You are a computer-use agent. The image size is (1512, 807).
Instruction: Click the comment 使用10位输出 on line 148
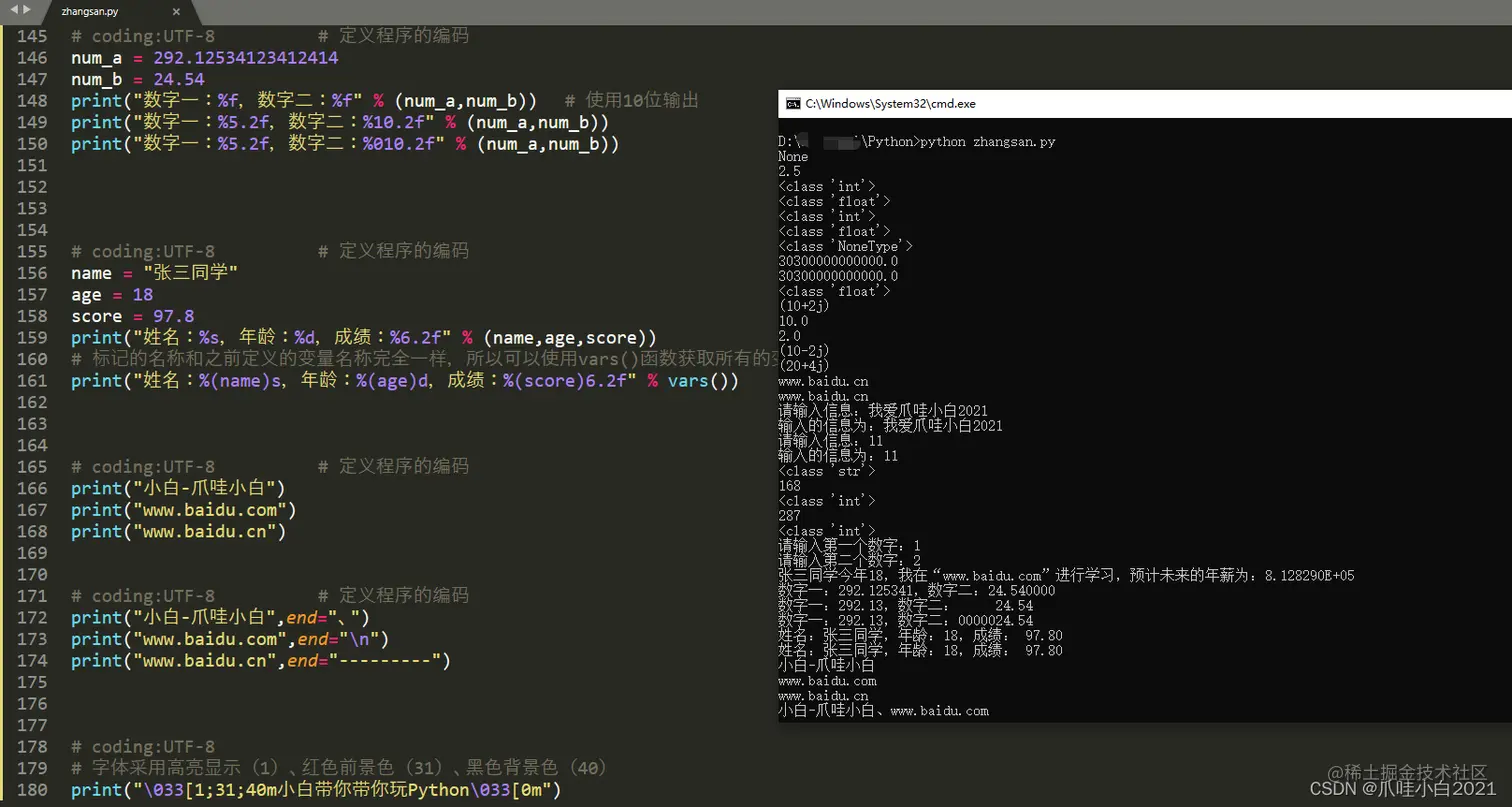[631, 101]
